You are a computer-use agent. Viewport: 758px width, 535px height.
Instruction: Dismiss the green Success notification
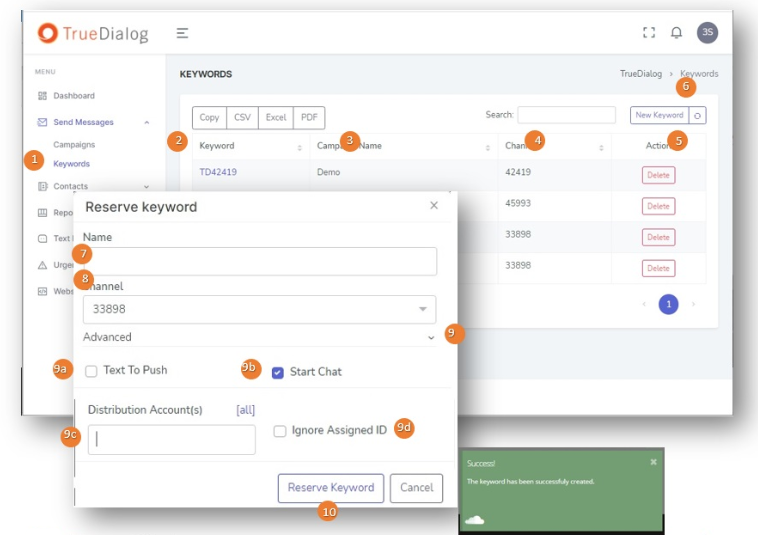click(653, 462)
